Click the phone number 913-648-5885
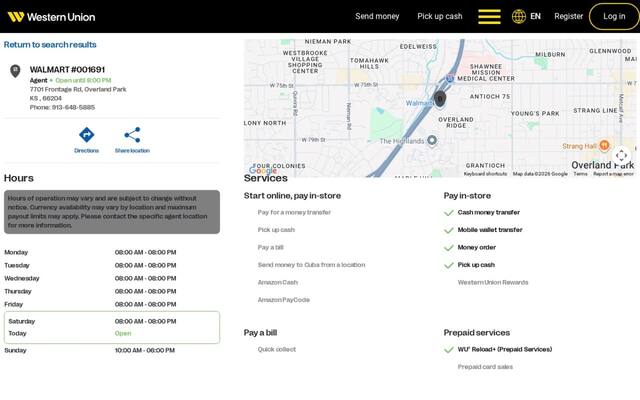Screen dimensions: 640x400 (x=73, y=107)
